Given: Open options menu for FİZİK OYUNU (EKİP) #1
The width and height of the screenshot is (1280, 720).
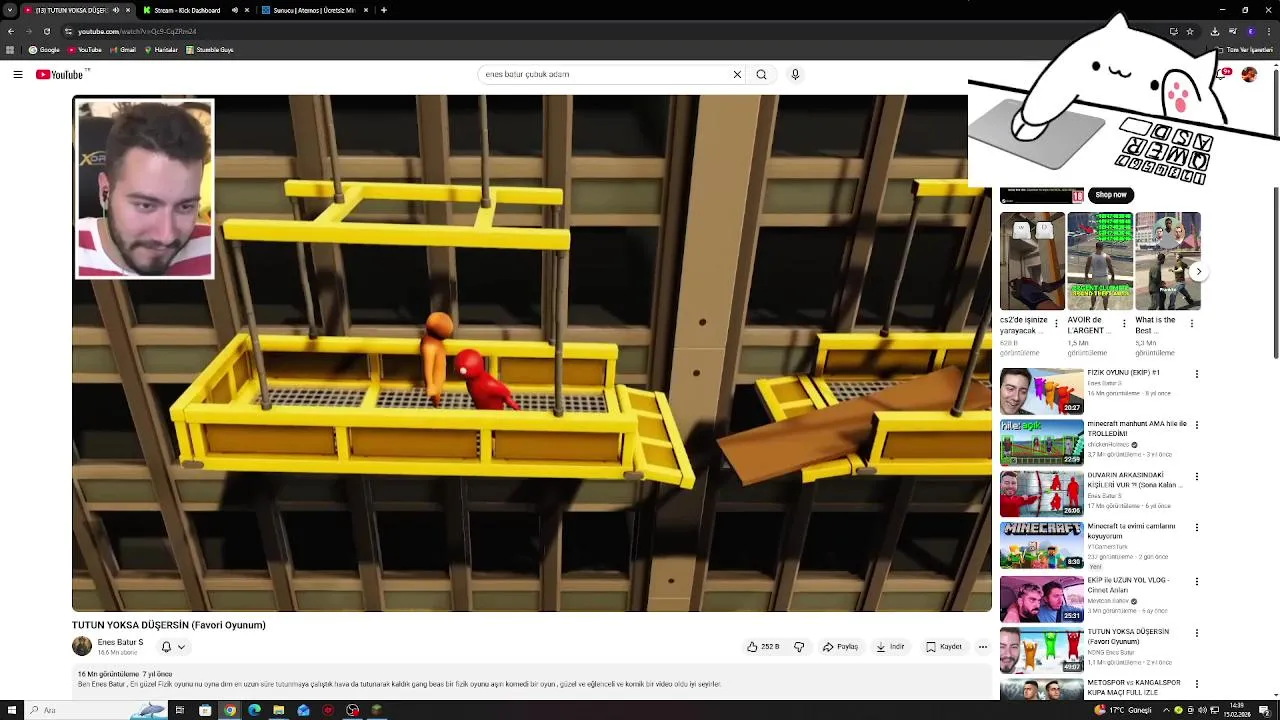Looking at the screenshot, I should pyautogui.click(x=1197, y=374).
